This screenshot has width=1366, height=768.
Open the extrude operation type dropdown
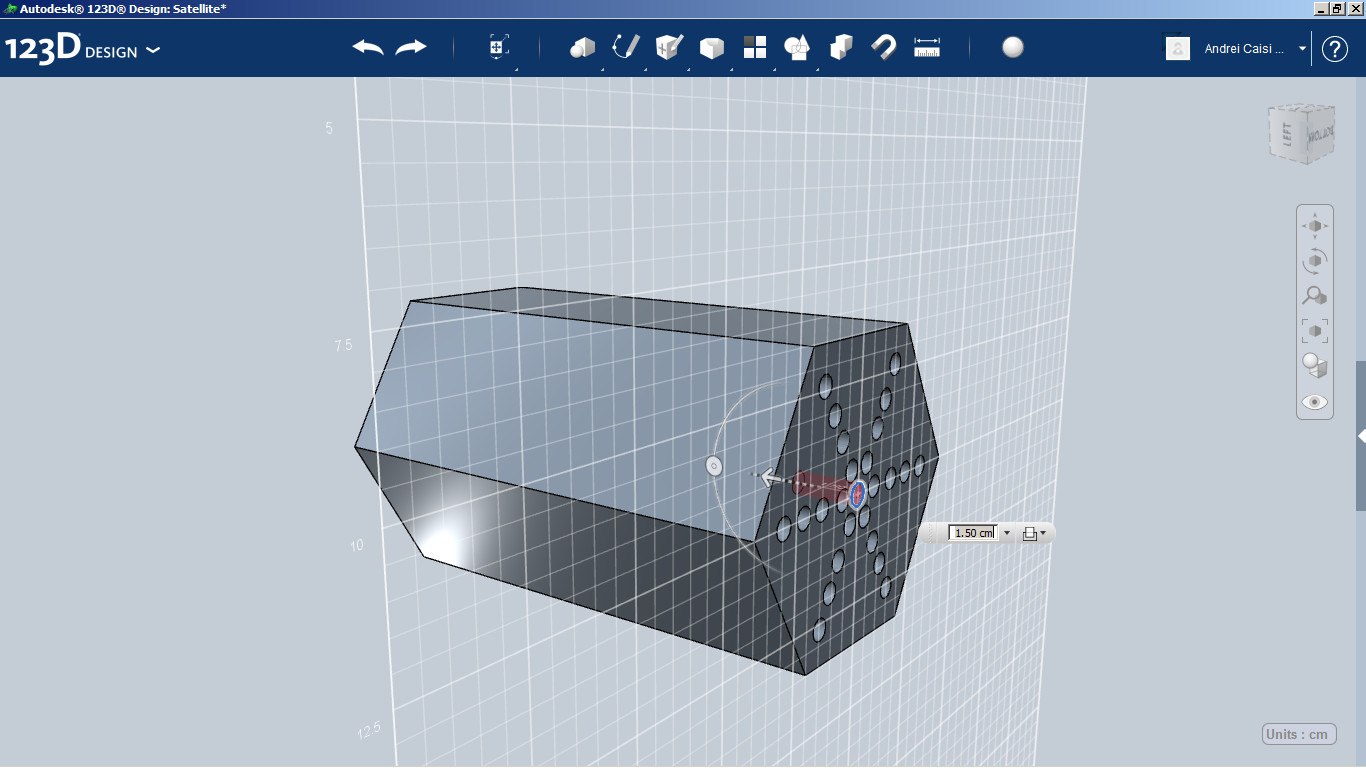pos(1034,533)
